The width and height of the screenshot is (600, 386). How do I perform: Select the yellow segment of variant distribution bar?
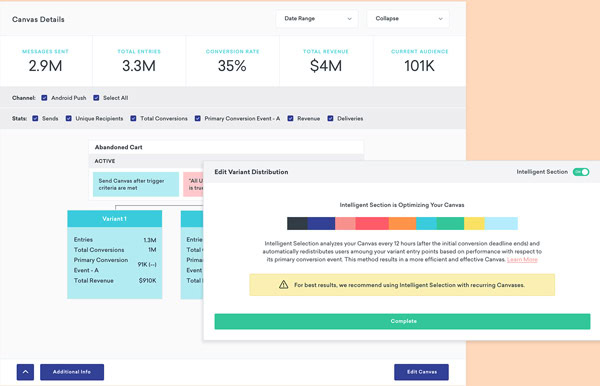tap(474, 223)
